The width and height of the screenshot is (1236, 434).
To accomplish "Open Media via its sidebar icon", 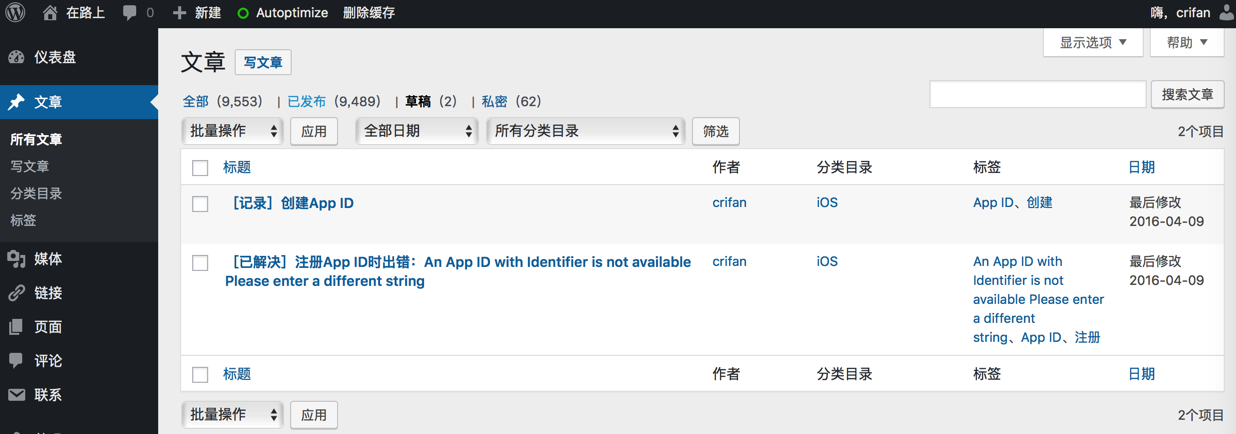I will pos(17,259).
